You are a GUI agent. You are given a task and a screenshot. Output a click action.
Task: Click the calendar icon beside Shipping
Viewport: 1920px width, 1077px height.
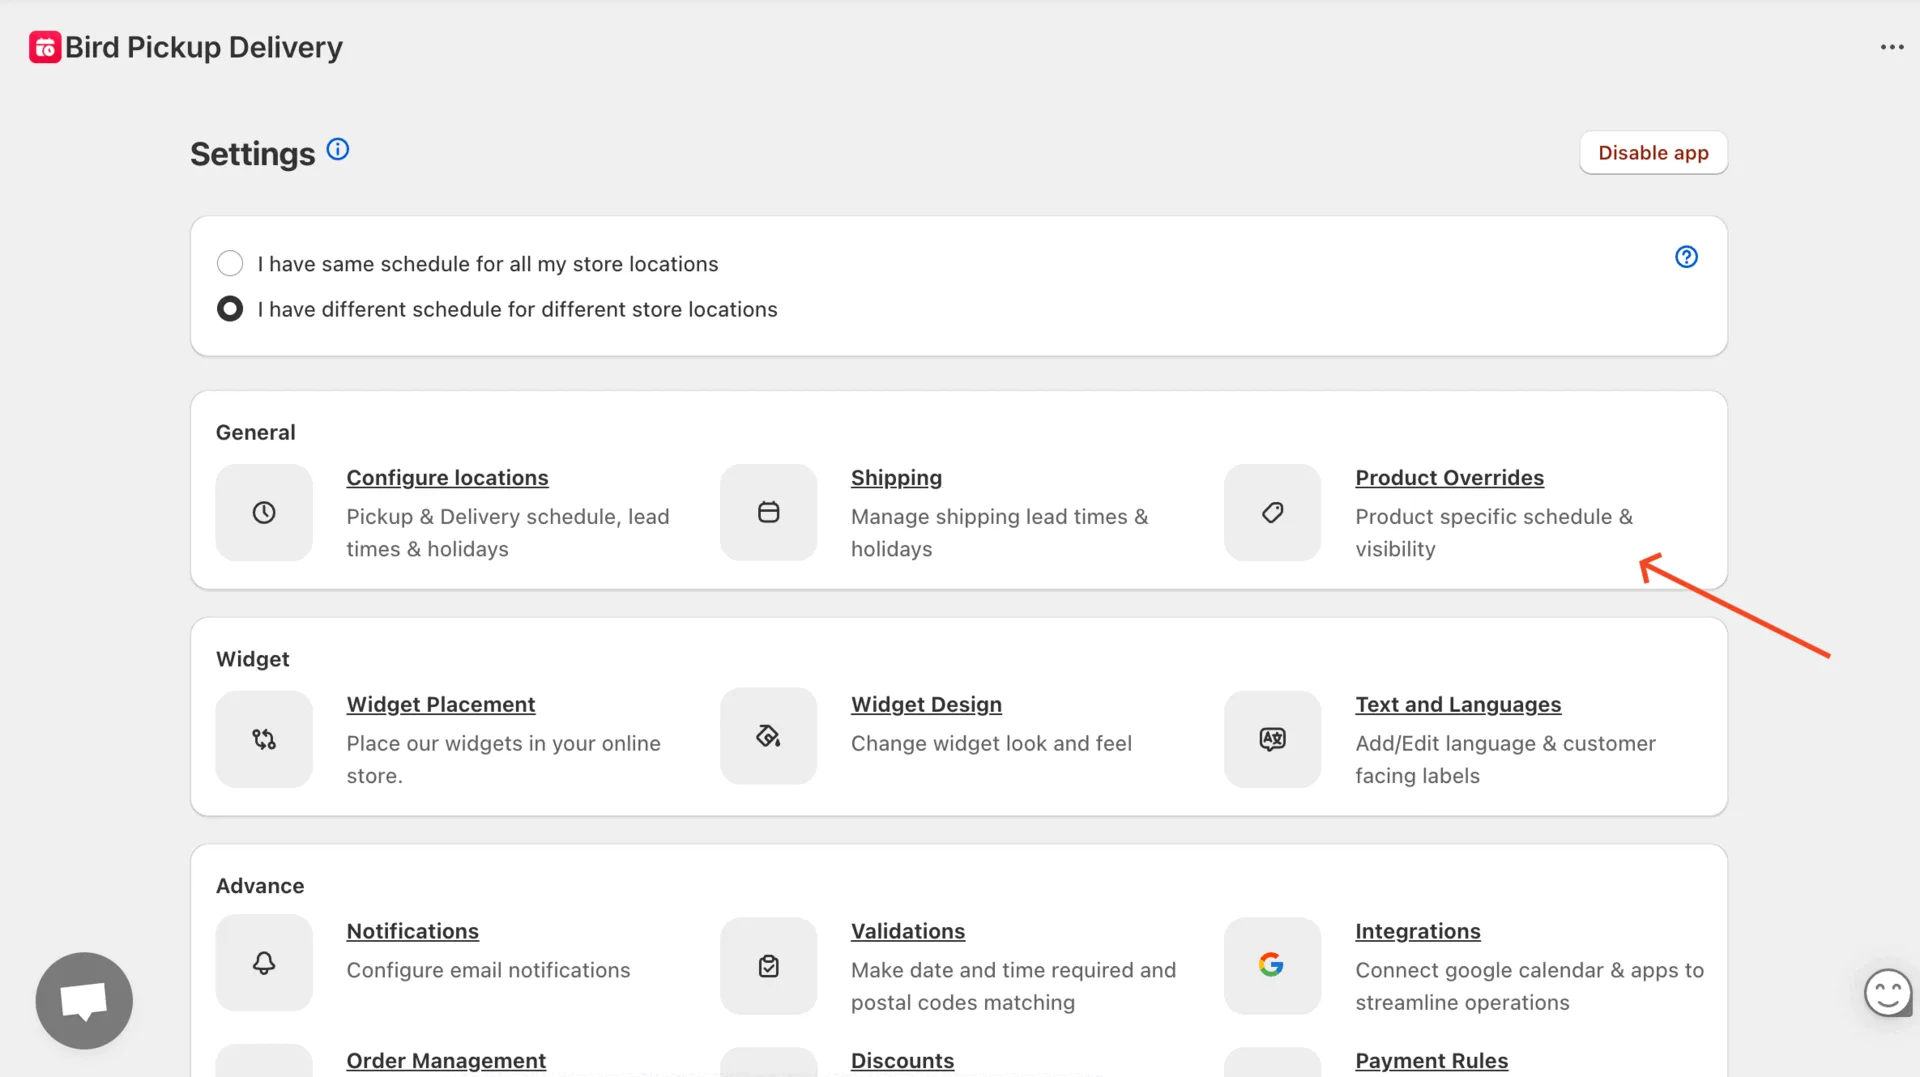tap(768, 513)
